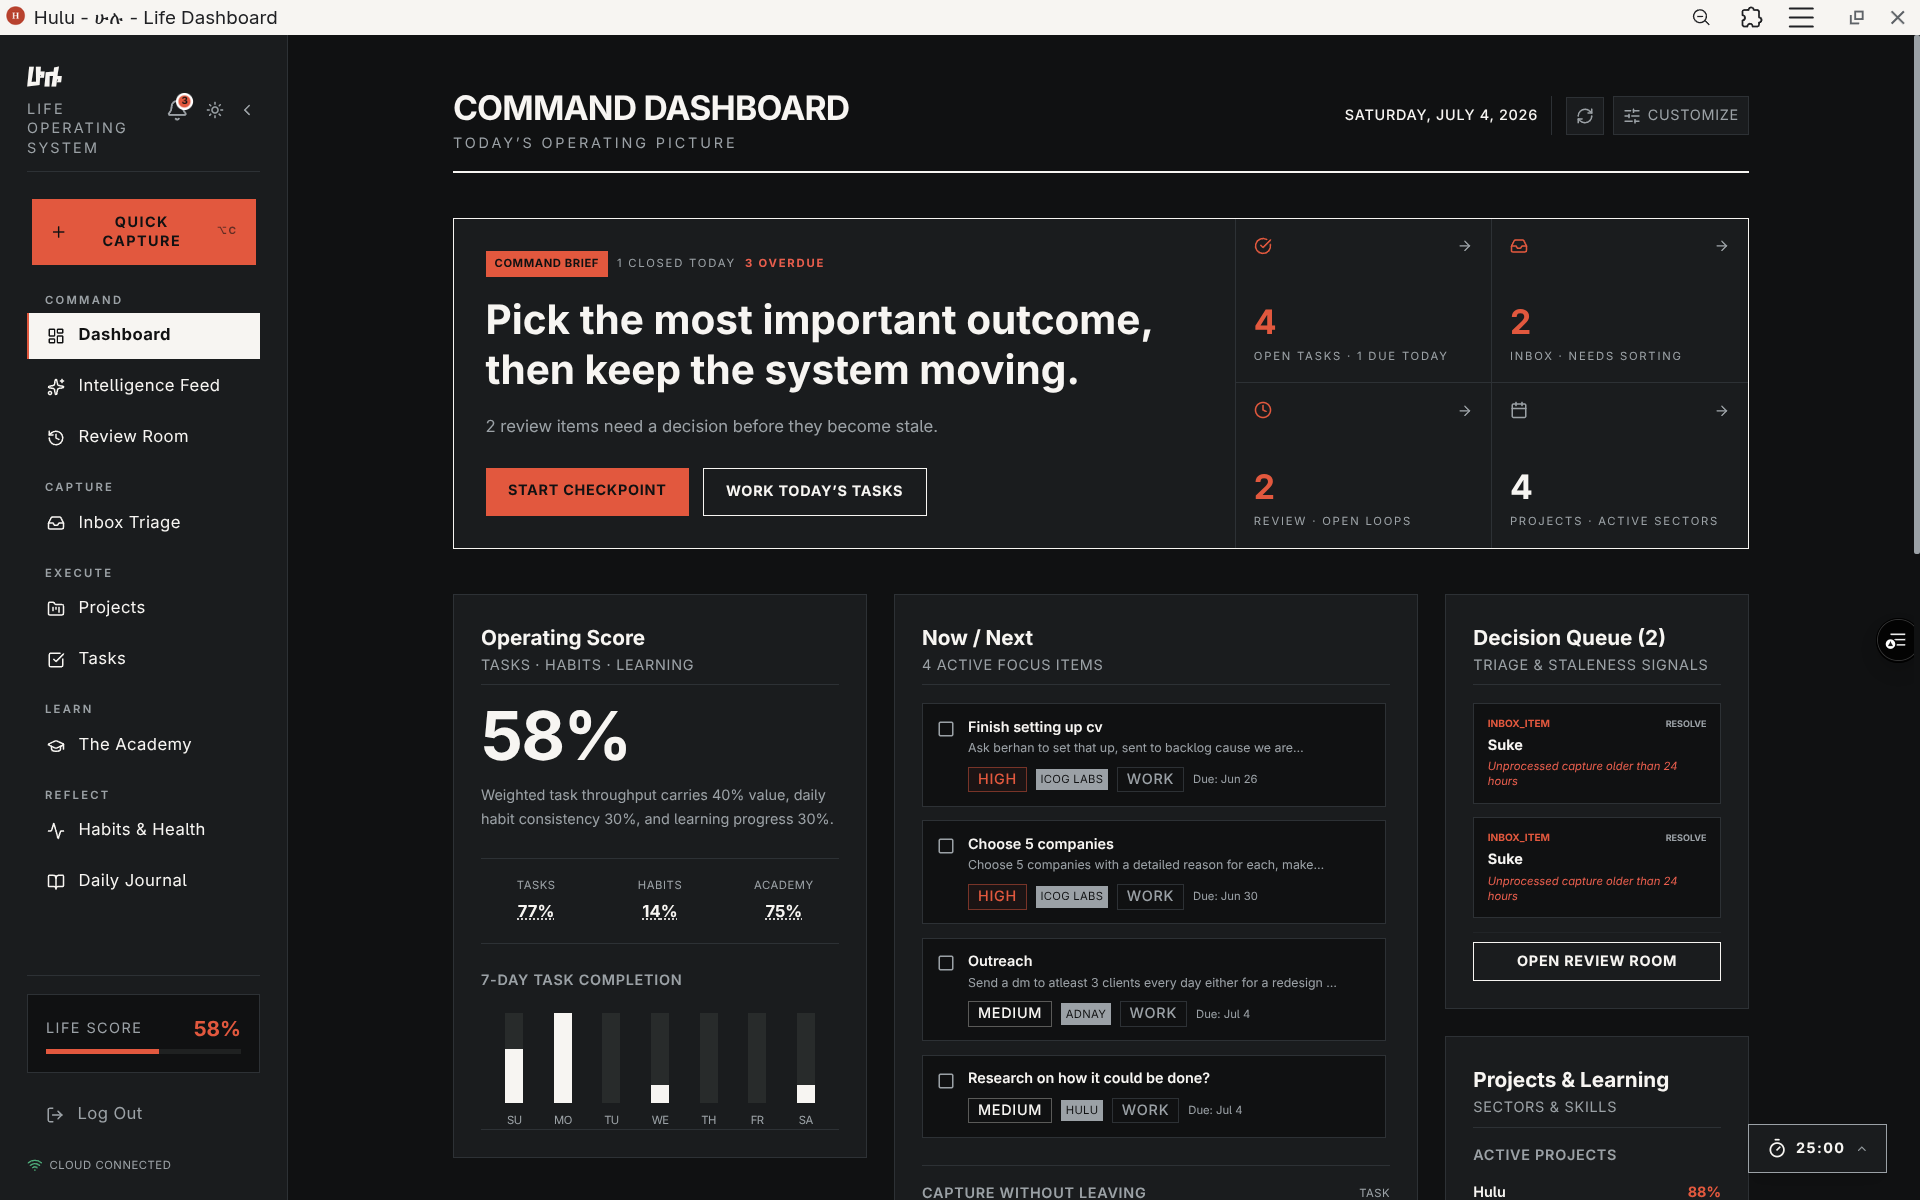Open Intelligence Feed
The width and height of the screenshot is (1920, 1200).
click(144, 386)
